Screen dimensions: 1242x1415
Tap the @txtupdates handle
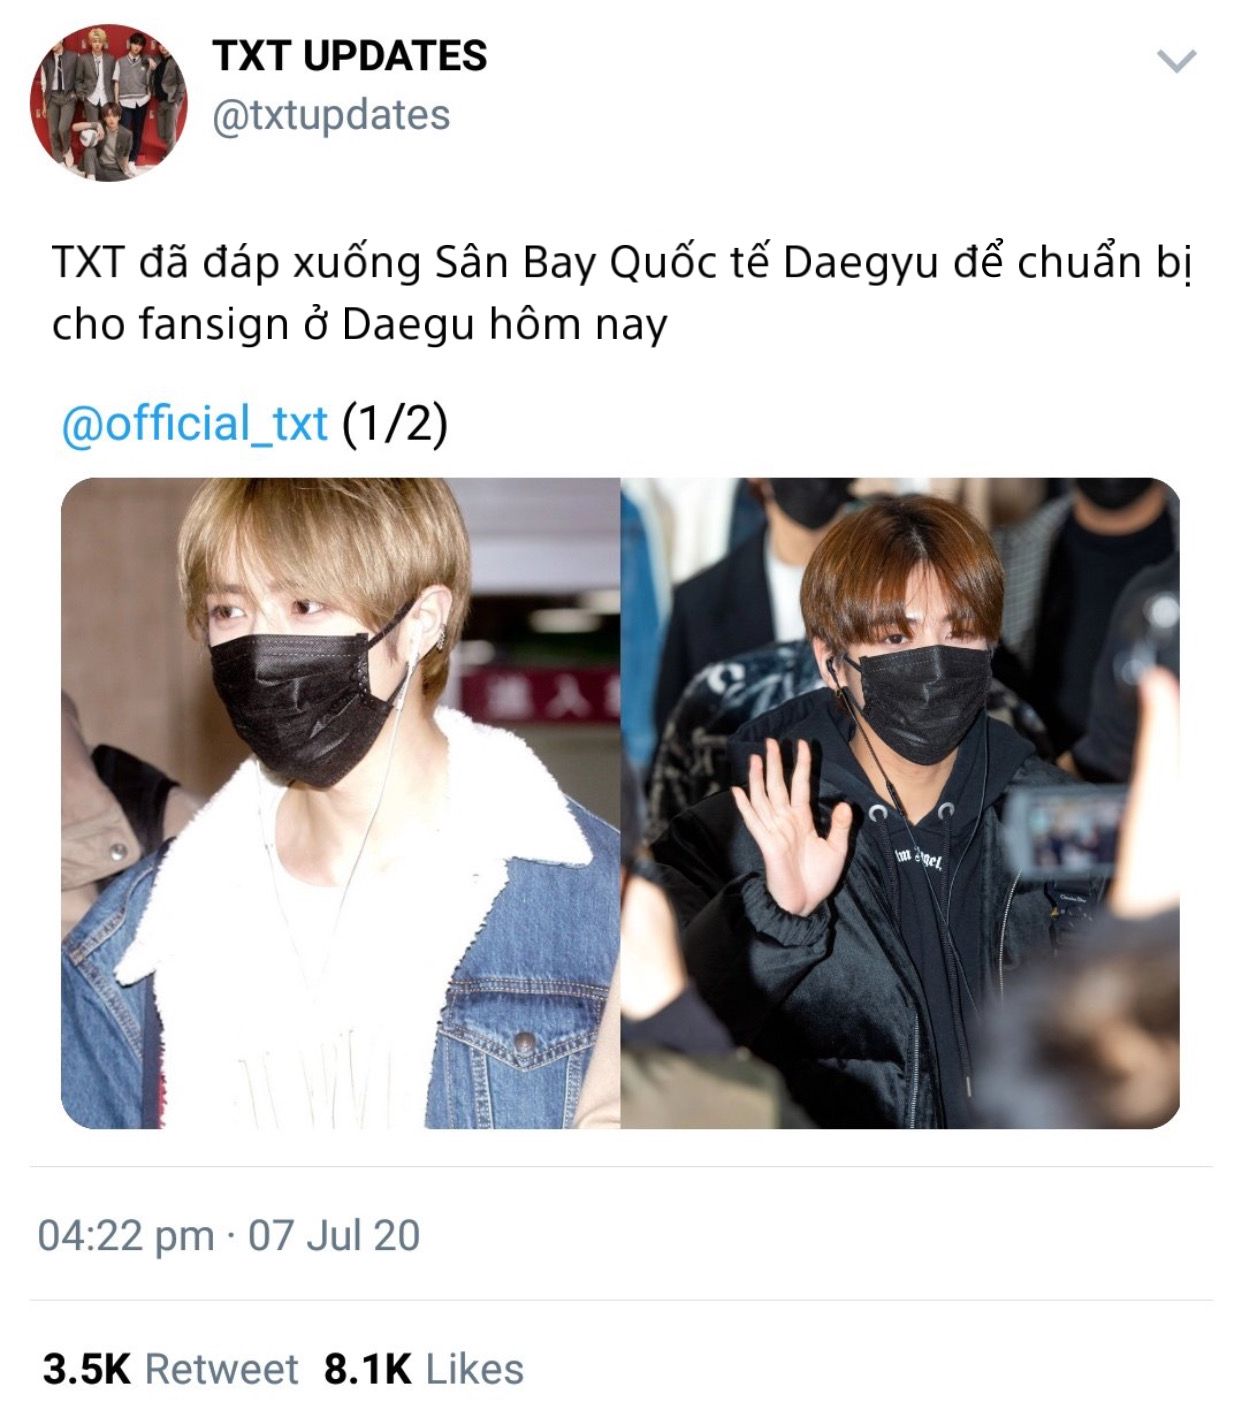tap(331, 116)
